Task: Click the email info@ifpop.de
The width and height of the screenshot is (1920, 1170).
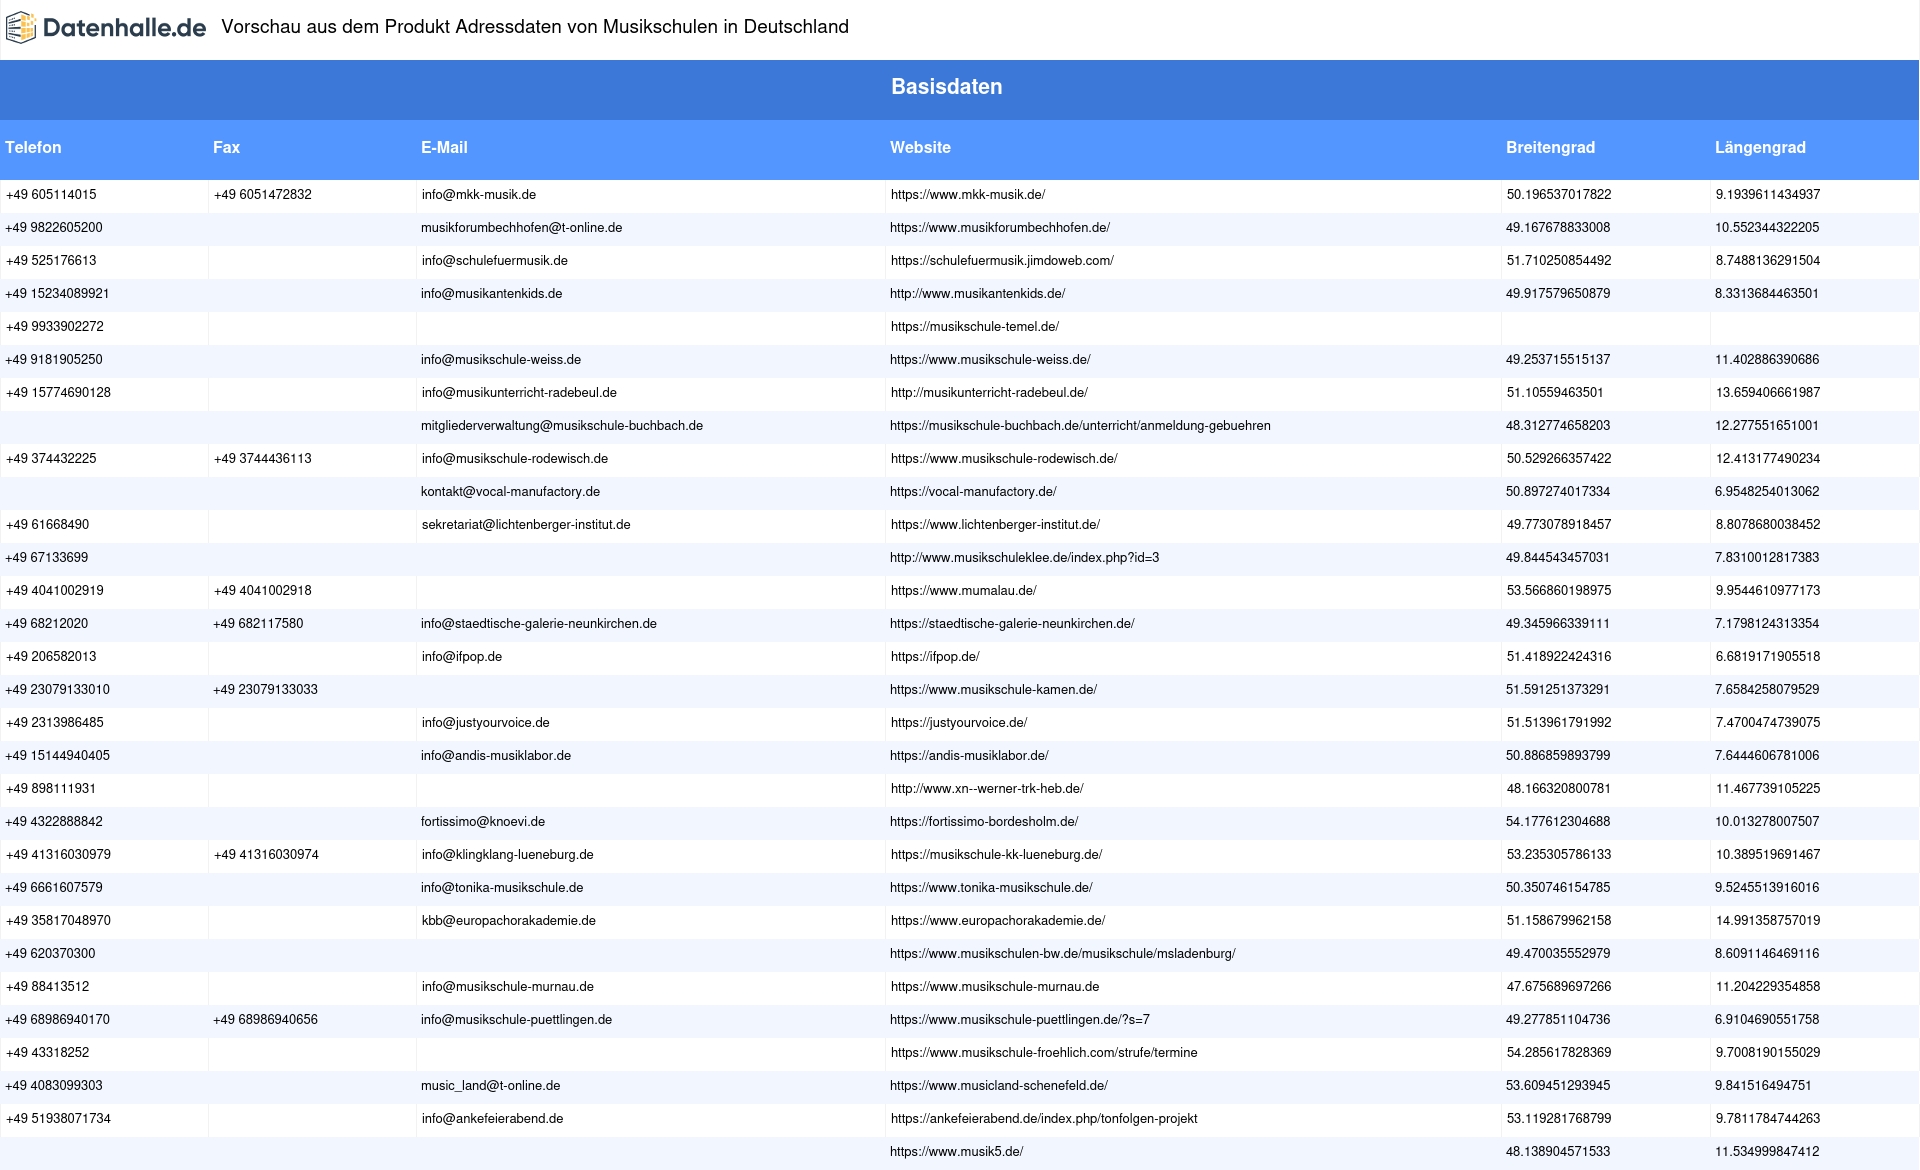Action: pyautogui.click(x=461, y=657)
